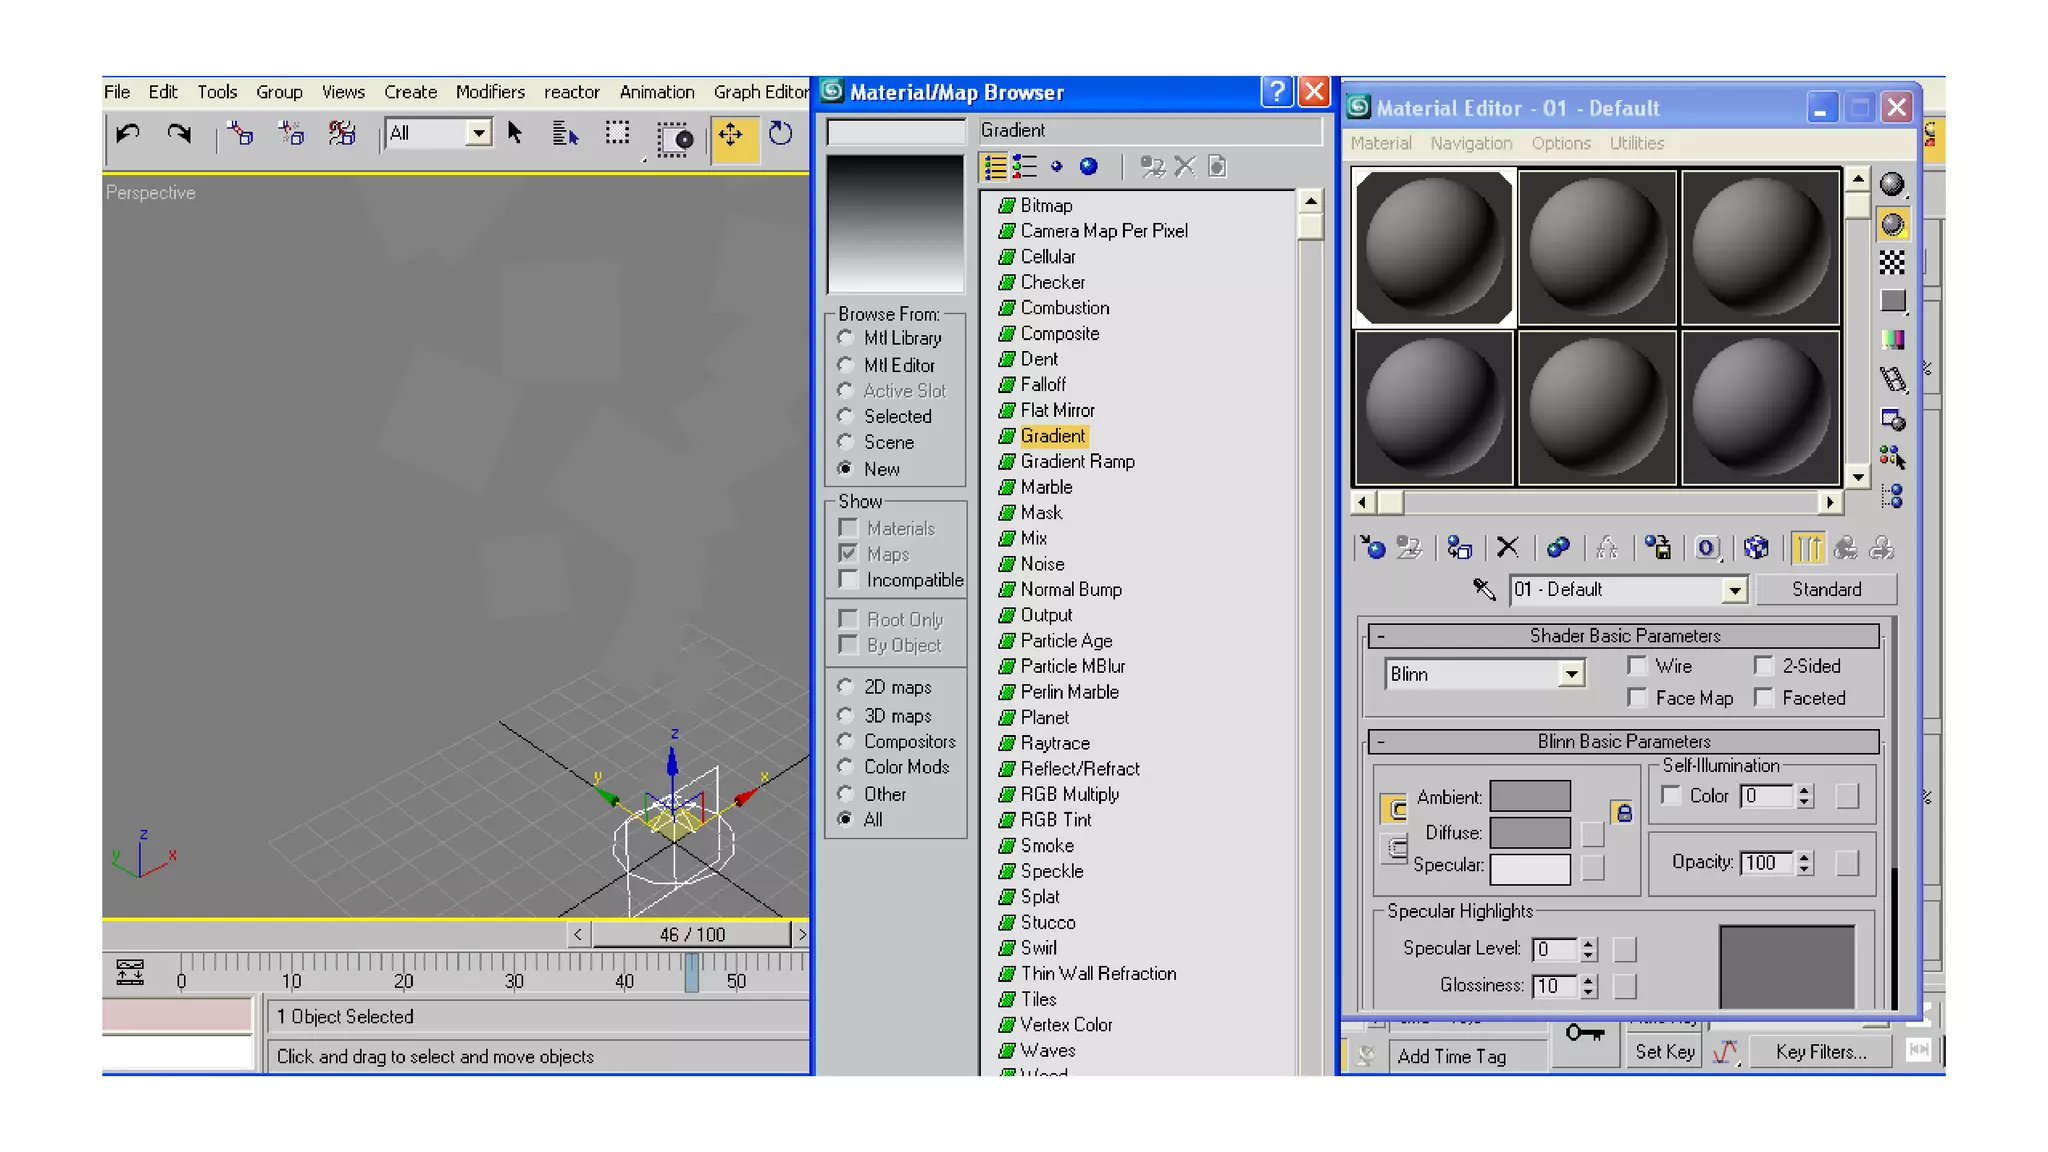Select the Scene radio button
Image resolution: width=2048 pixels, height=1152 pixels.
click(846, 442)
